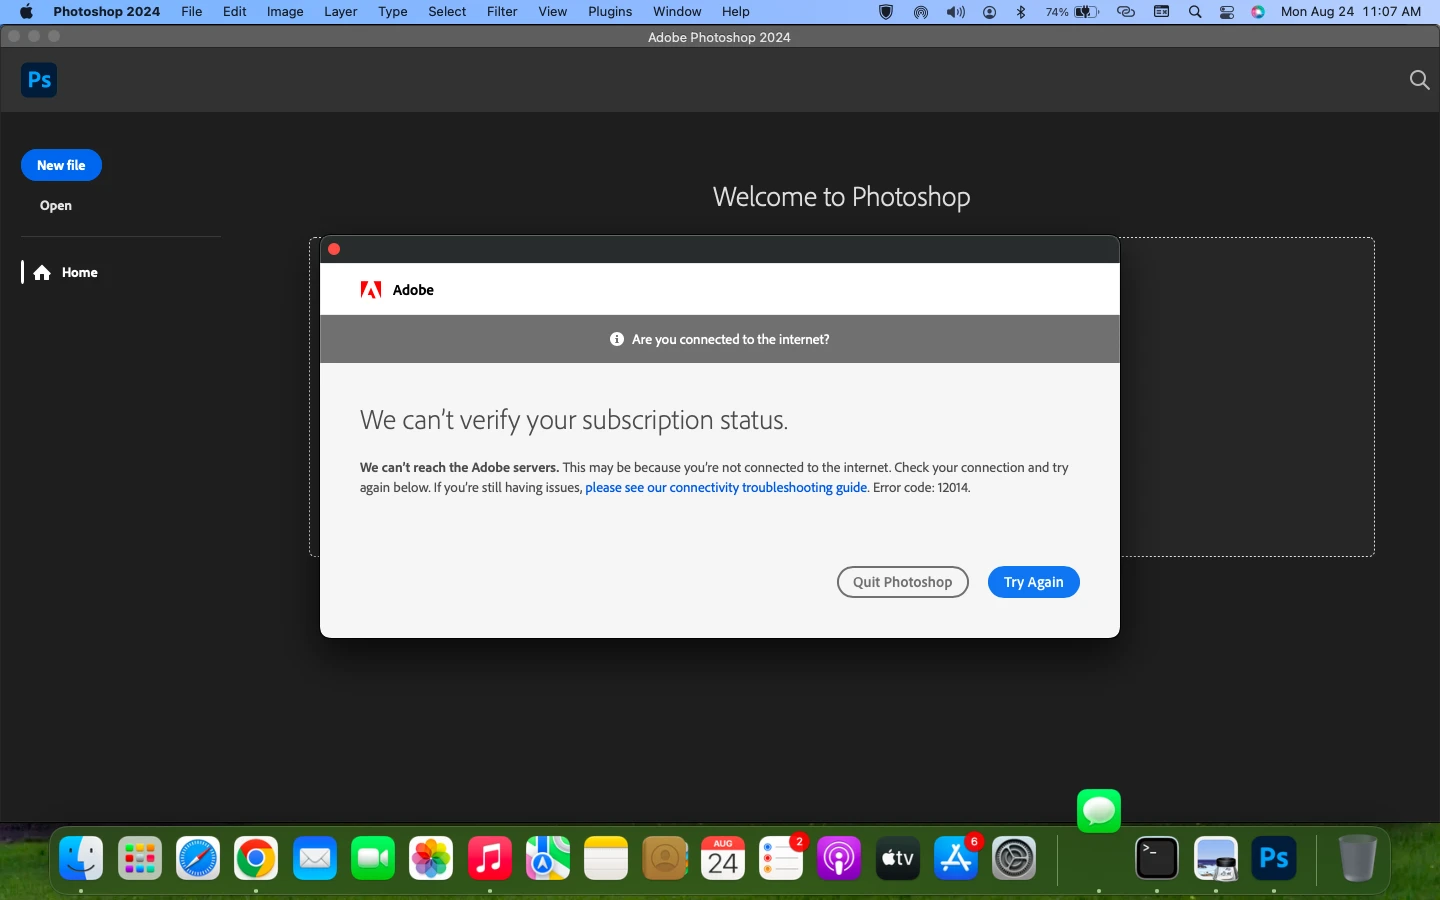Click the Open button in the sidebar
Image resolution: width=1440 pixels, height=900 pixels.
click(x=56, y=206)
